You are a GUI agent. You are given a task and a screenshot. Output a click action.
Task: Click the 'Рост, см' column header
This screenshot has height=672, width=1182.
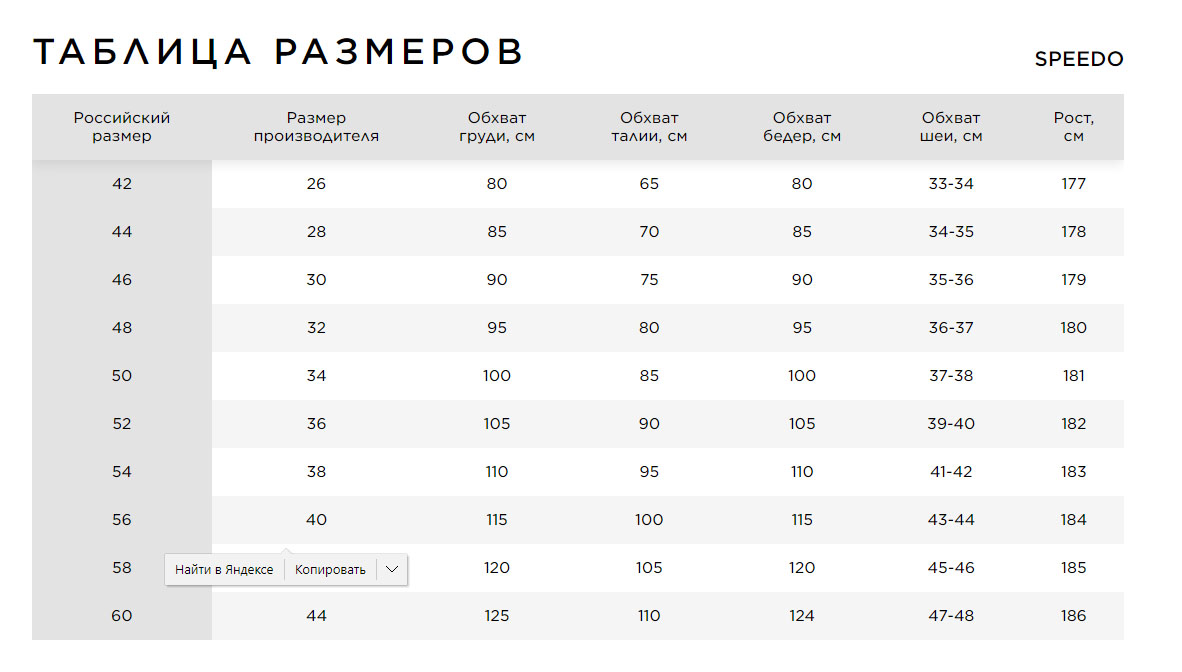click(1074, 127)
